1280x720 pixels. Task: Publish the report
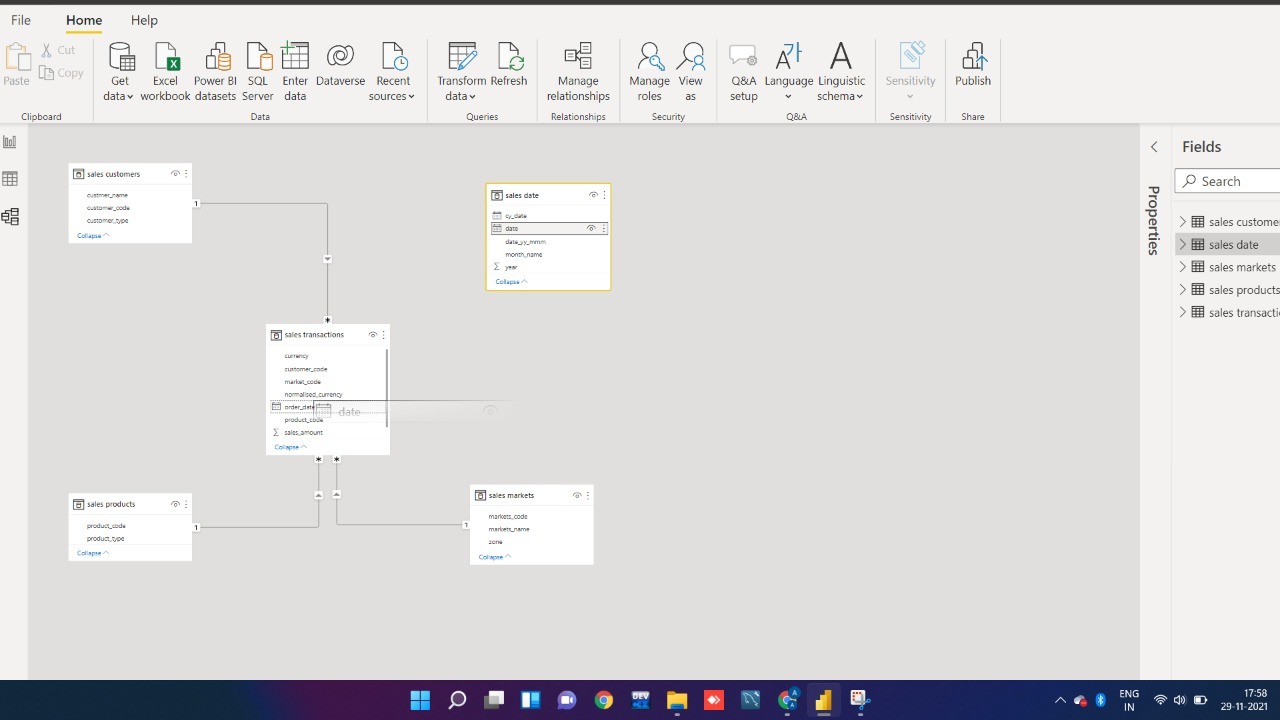[973, 65]
